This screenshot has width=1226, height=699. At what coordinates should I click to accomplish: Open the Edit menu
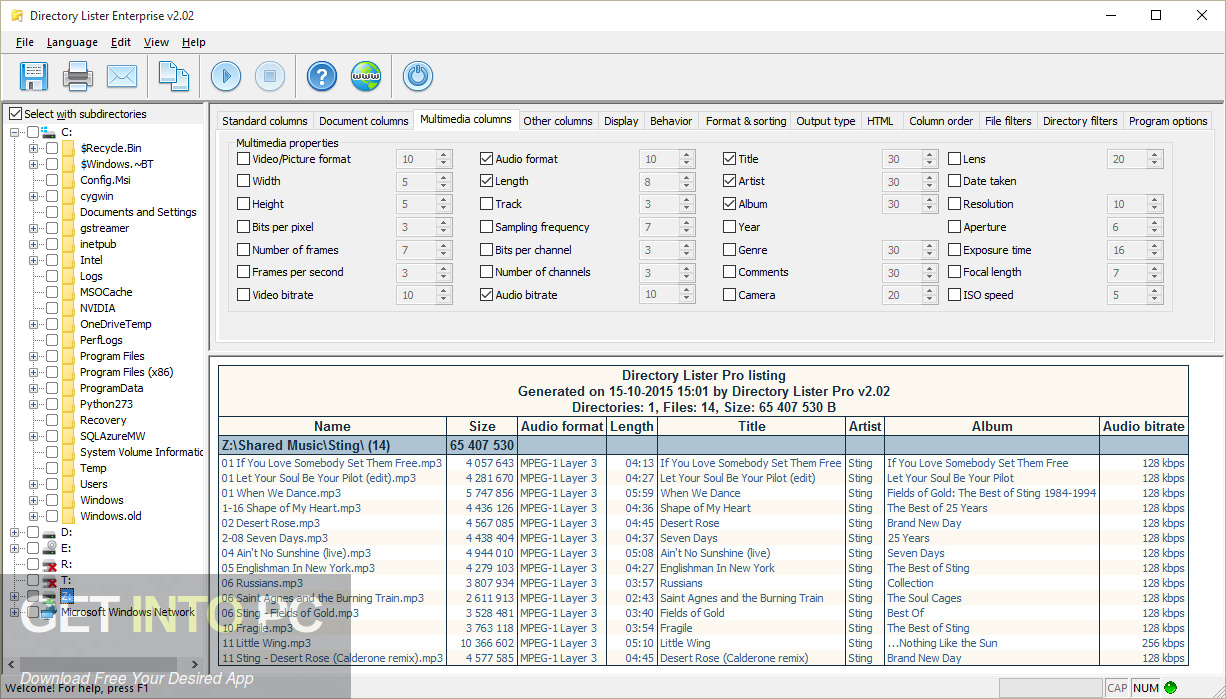[x=121, y=42]
